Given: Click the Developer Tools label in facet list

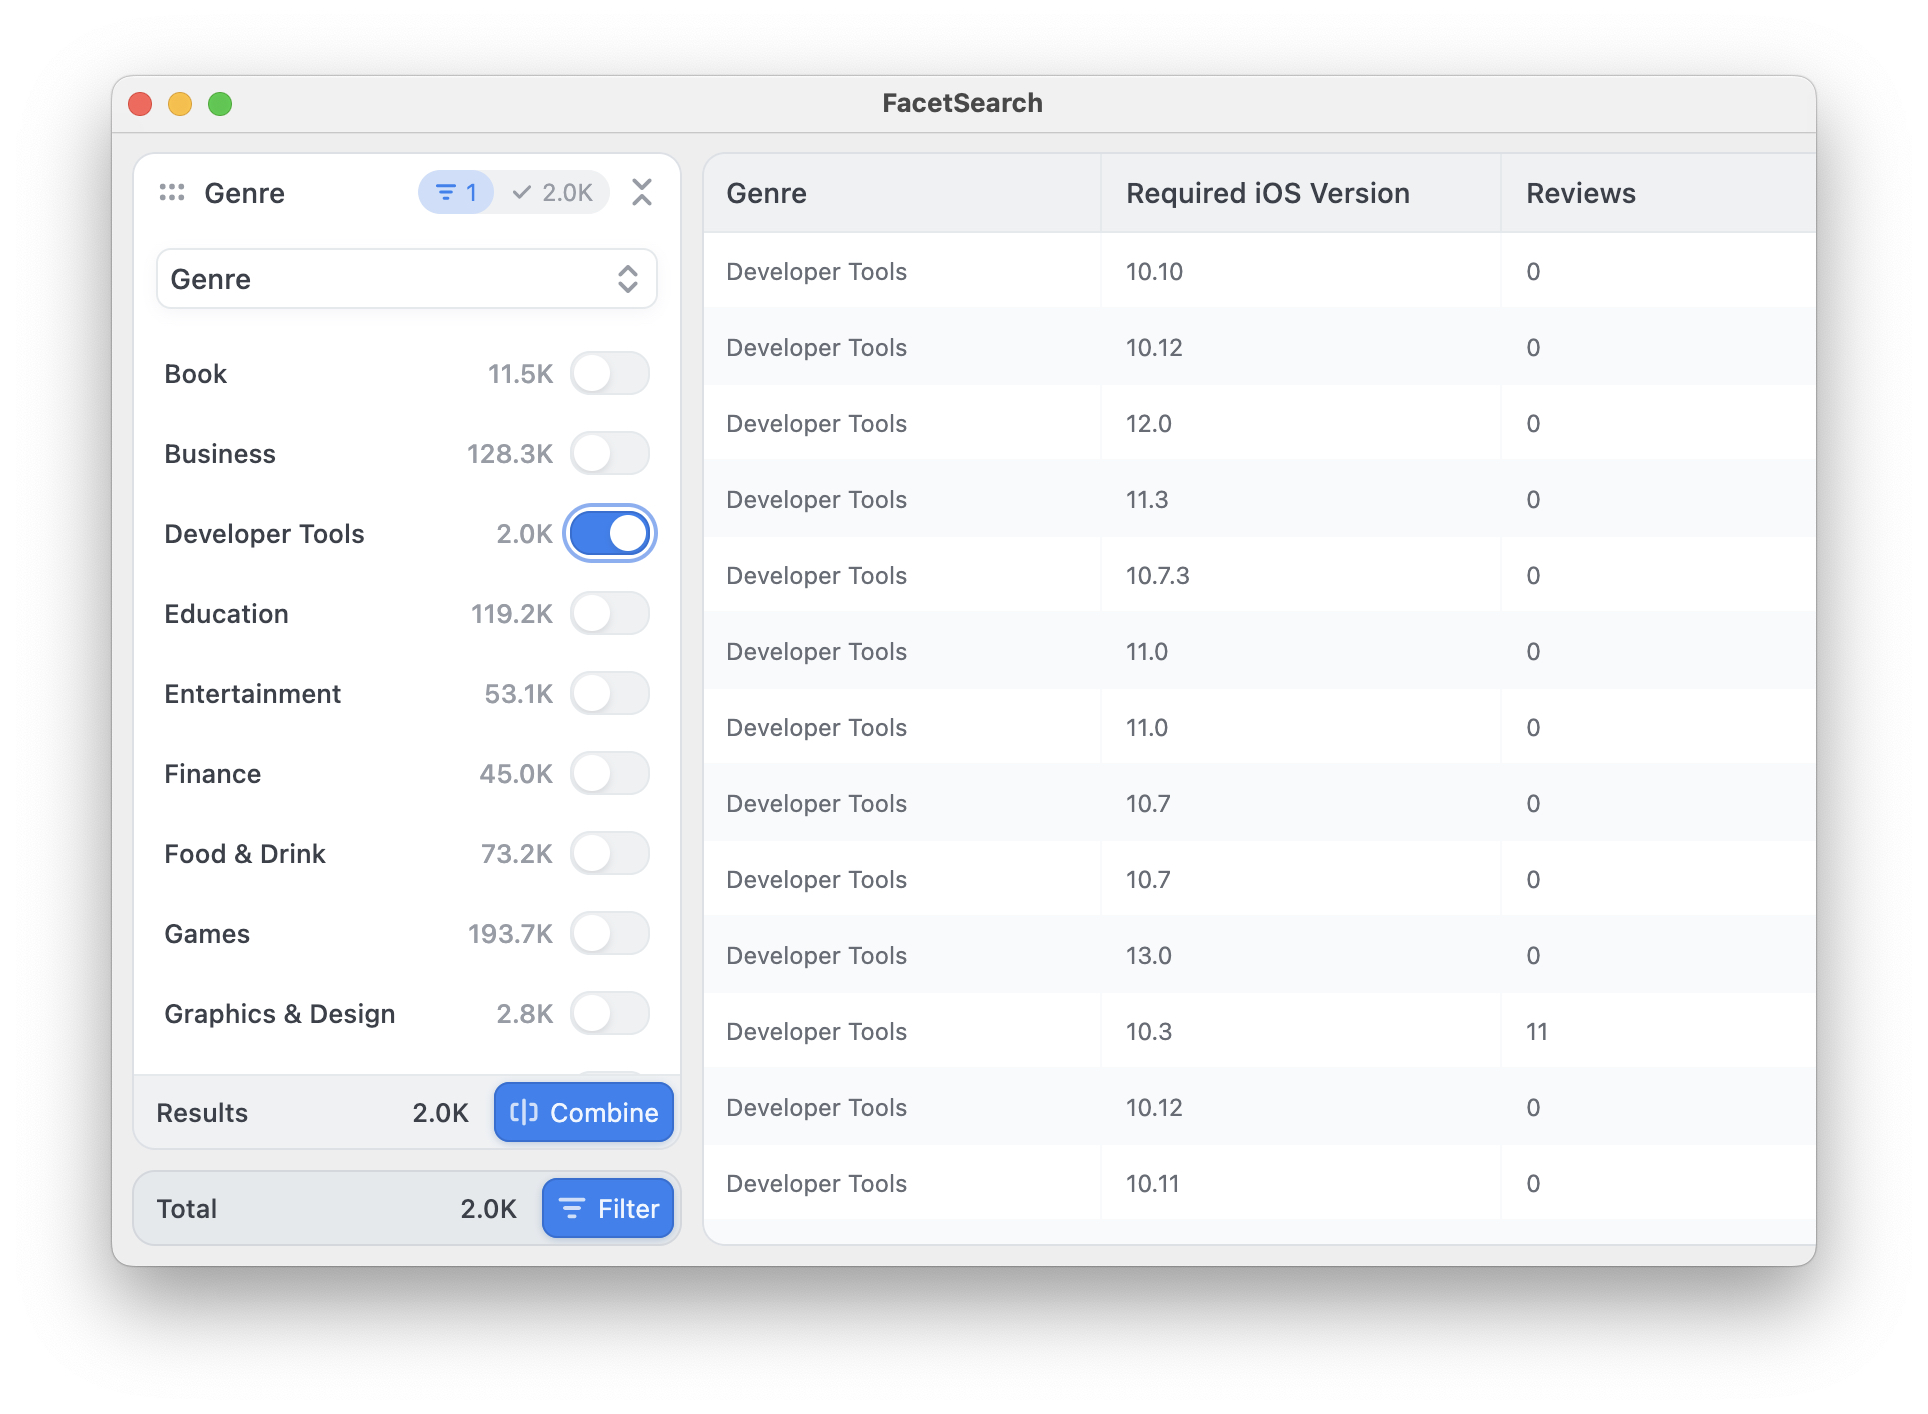Looking at the screenshot, I should (264, 534).
